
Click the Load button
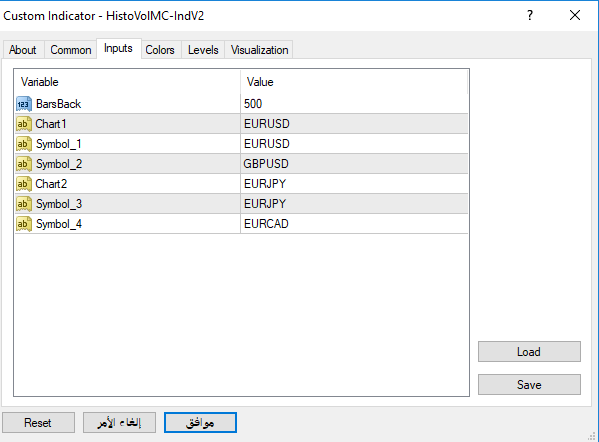tap(529, 351)
